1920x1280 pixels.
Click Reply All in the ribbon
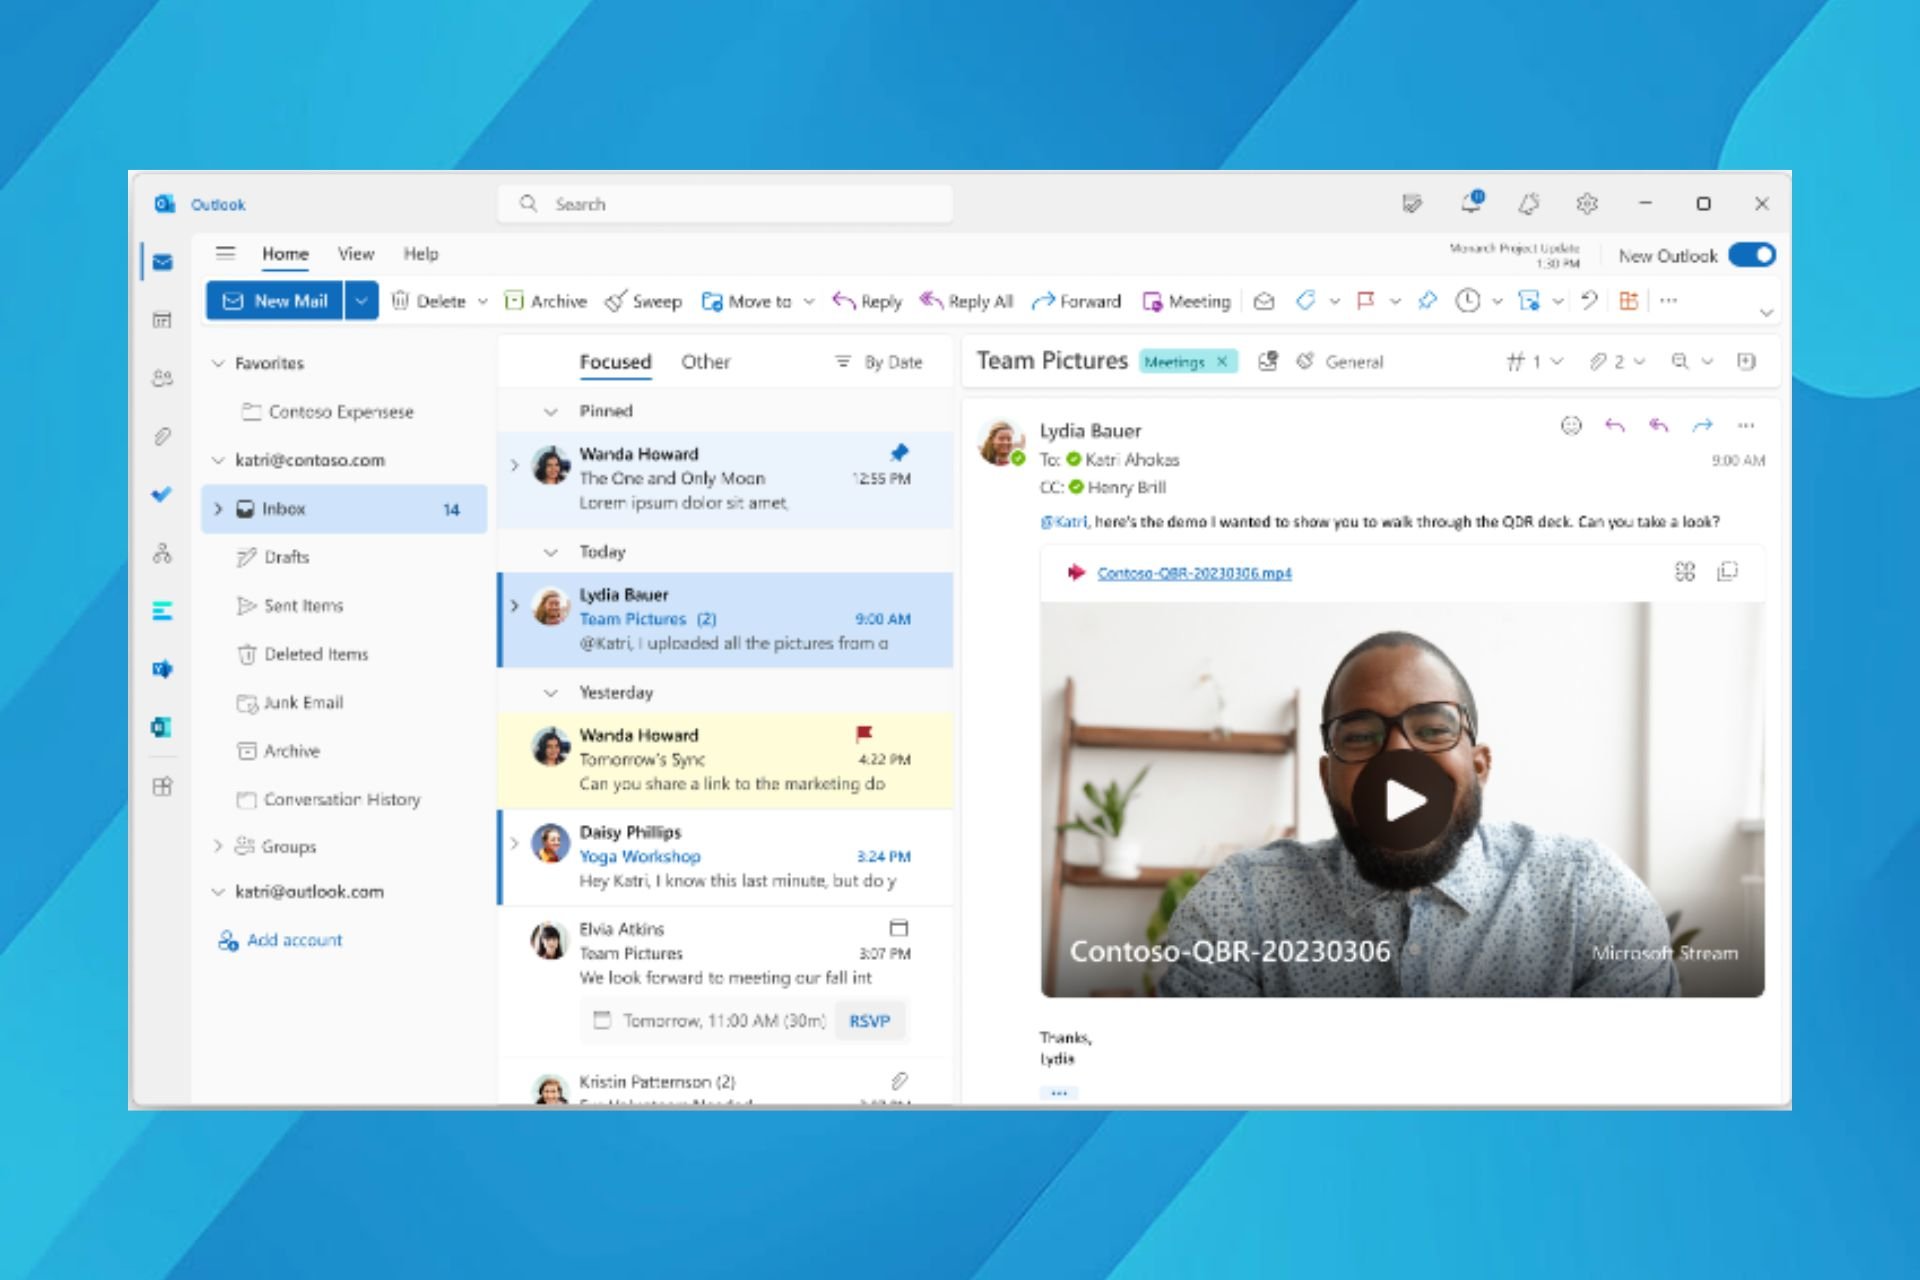pyautogui.click(x=966, y=301)
